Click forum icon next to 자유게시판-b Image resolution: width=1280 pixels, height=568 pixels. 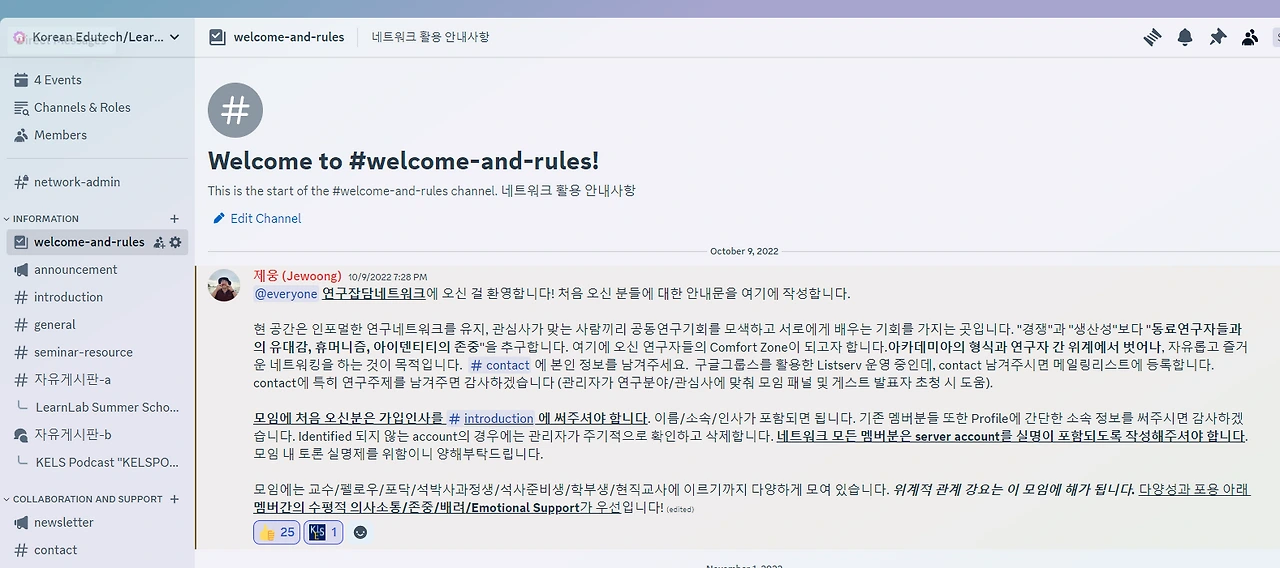(21, 435)
